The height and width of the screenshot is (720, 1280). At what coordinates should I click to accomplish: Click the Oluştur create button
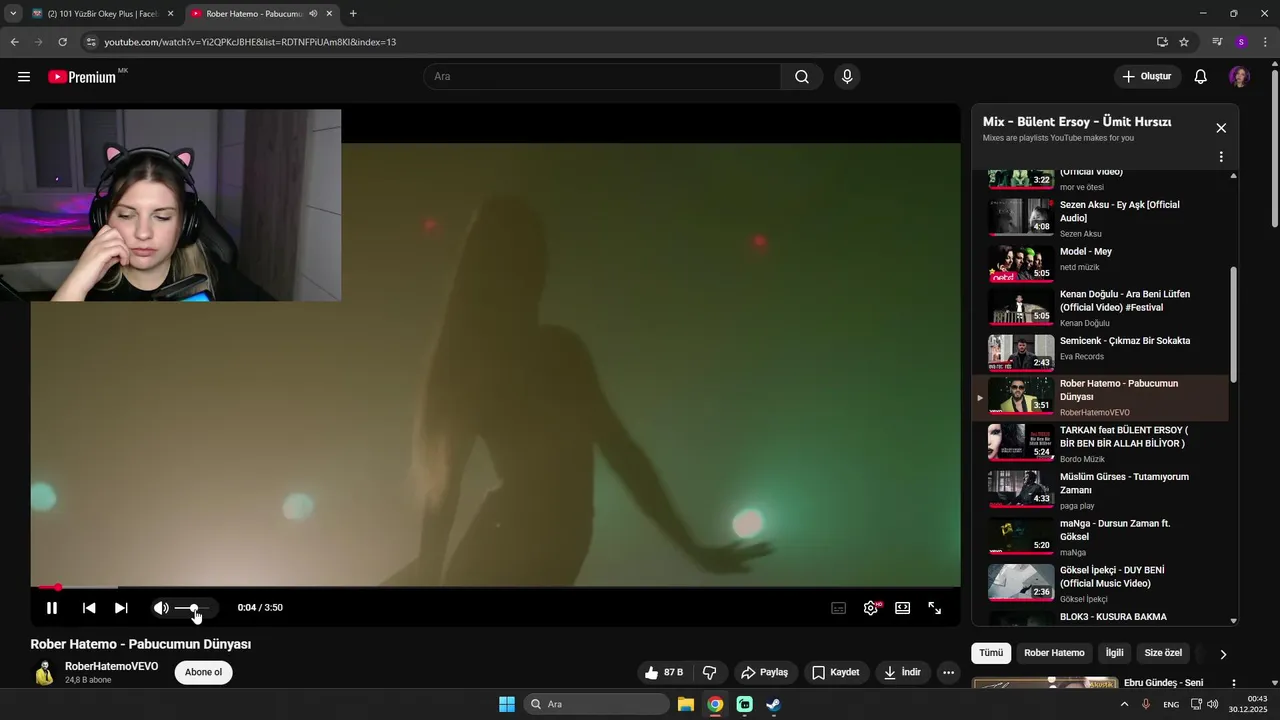(1148, 77)
